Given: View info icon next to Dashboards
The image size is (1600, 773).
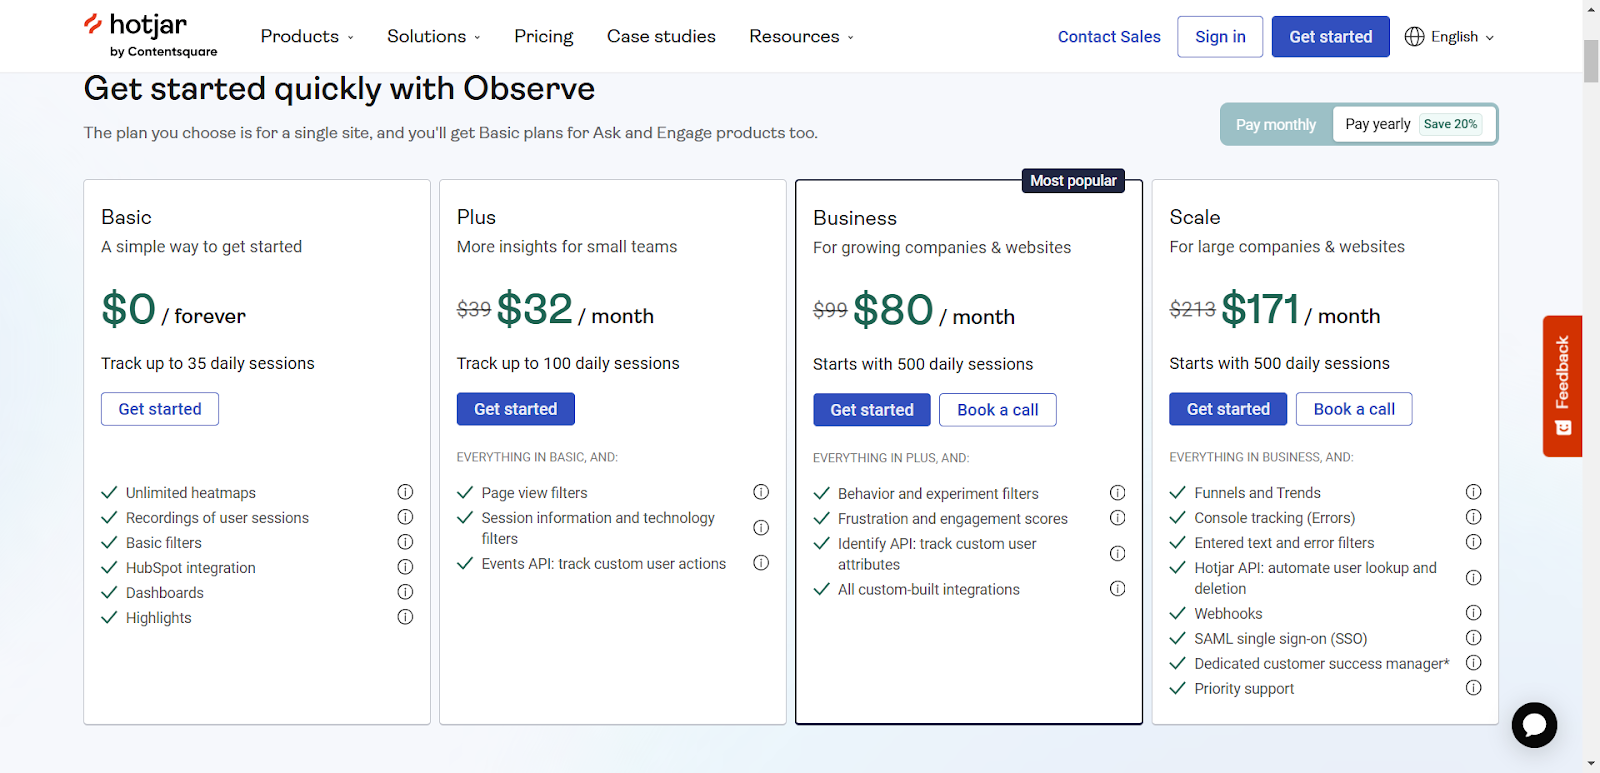Looking at the screenshot, I should (x=405, y=592).
